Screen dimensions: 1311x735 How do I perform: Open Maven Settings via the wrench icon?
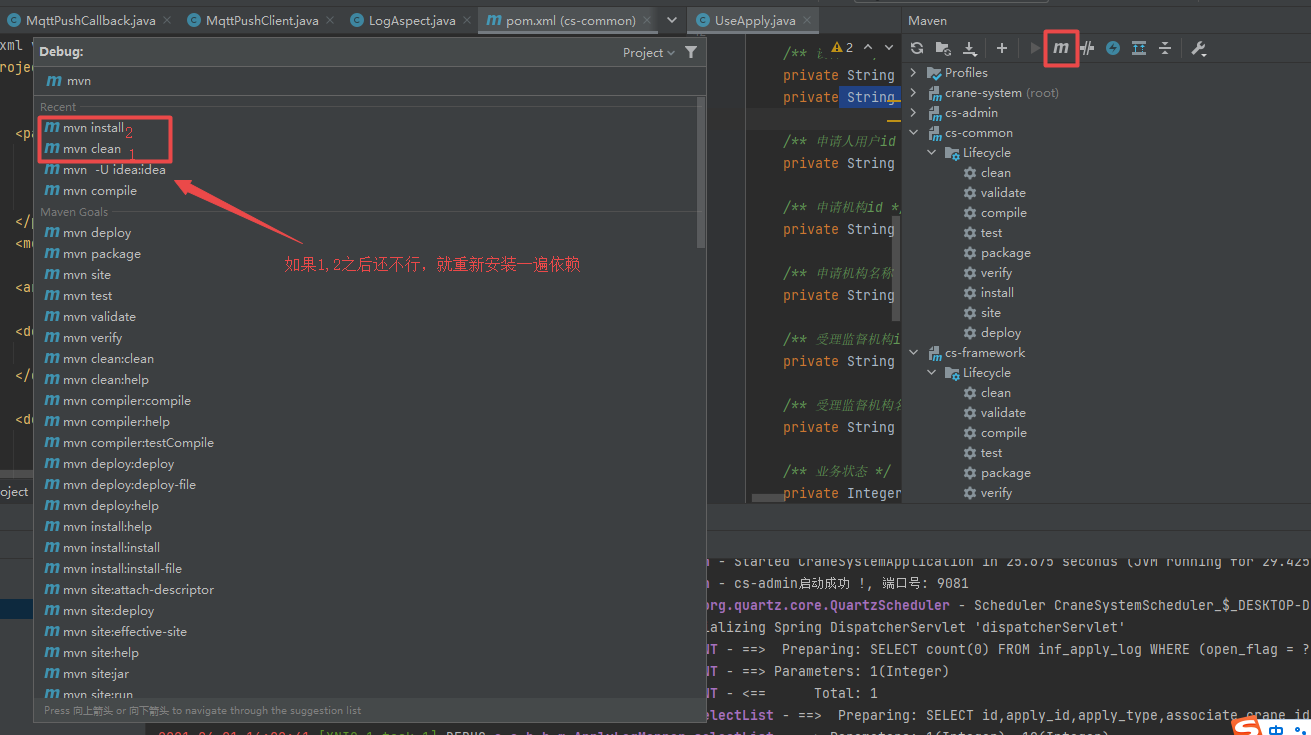(x=1196, y=47)
